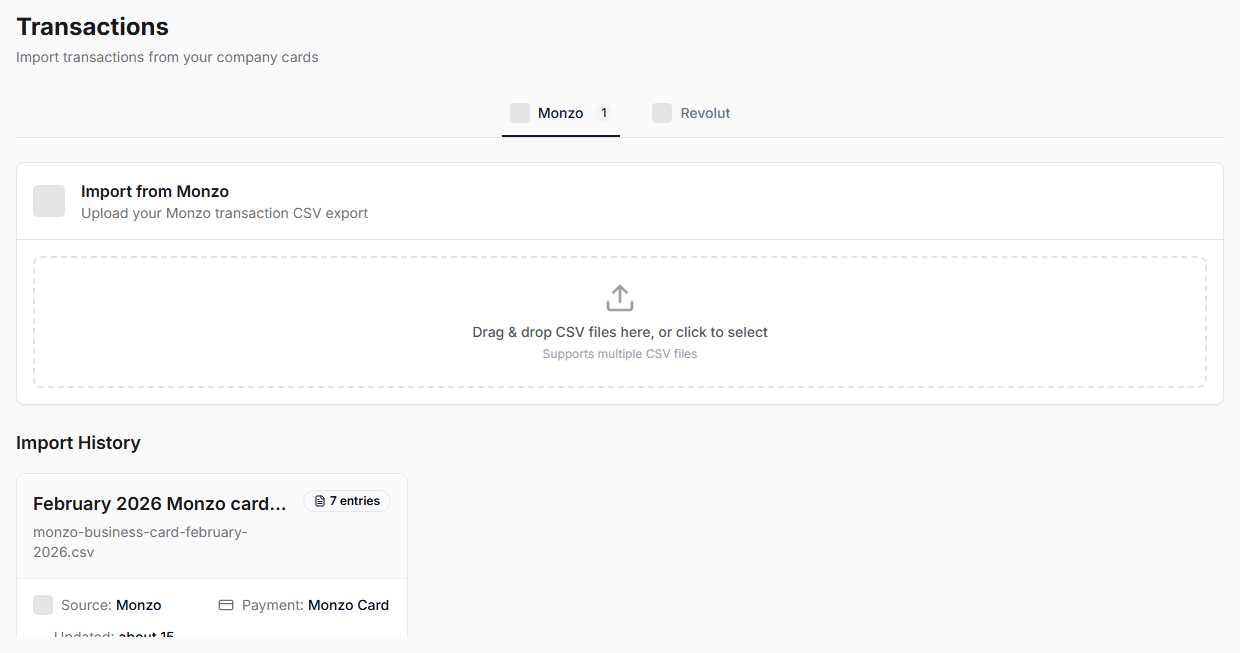This screenshot has height=653, width=1240.
Task: Click the 'Payment: Monzo Card' value
Action: (x=348, y=605)
